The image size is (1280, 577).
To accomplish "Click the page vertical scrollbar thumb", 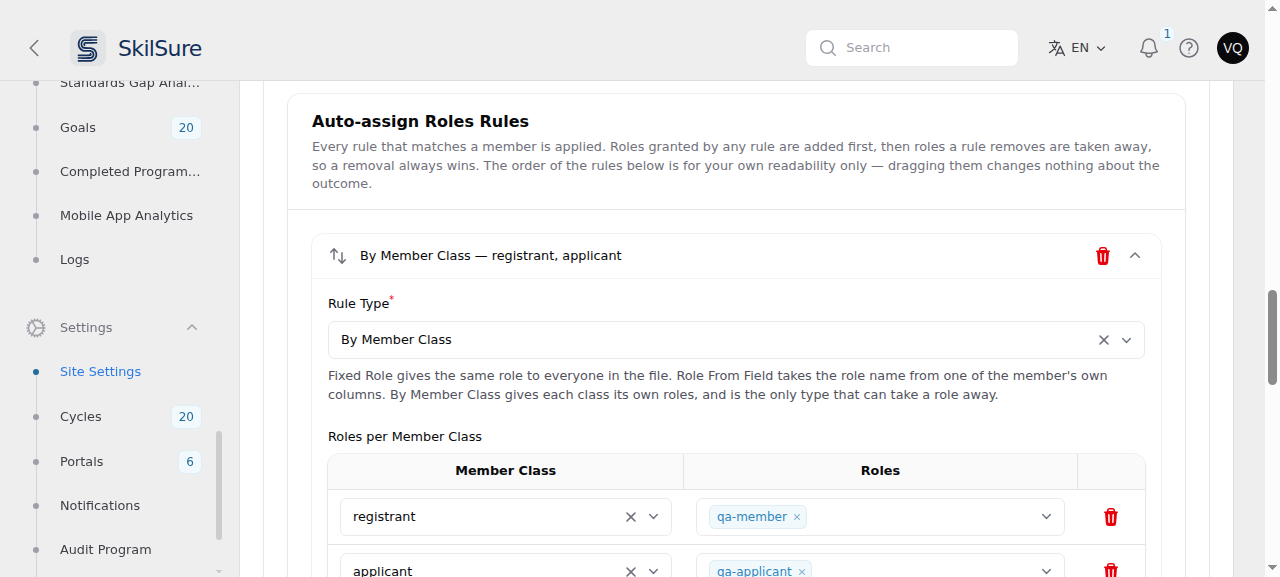I will [x=1272, y=337].
